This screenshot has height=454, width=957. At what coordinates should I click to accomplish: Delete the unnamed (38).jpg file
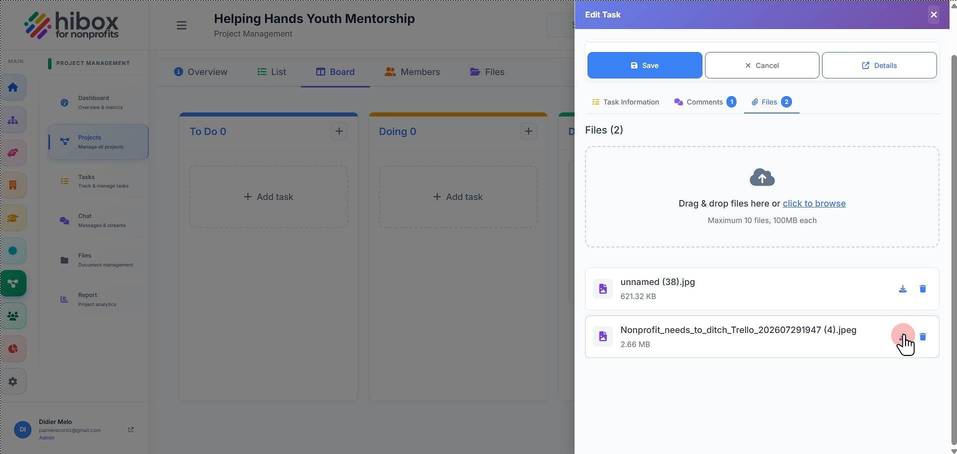pyautogui.click(x=923, y=289)
